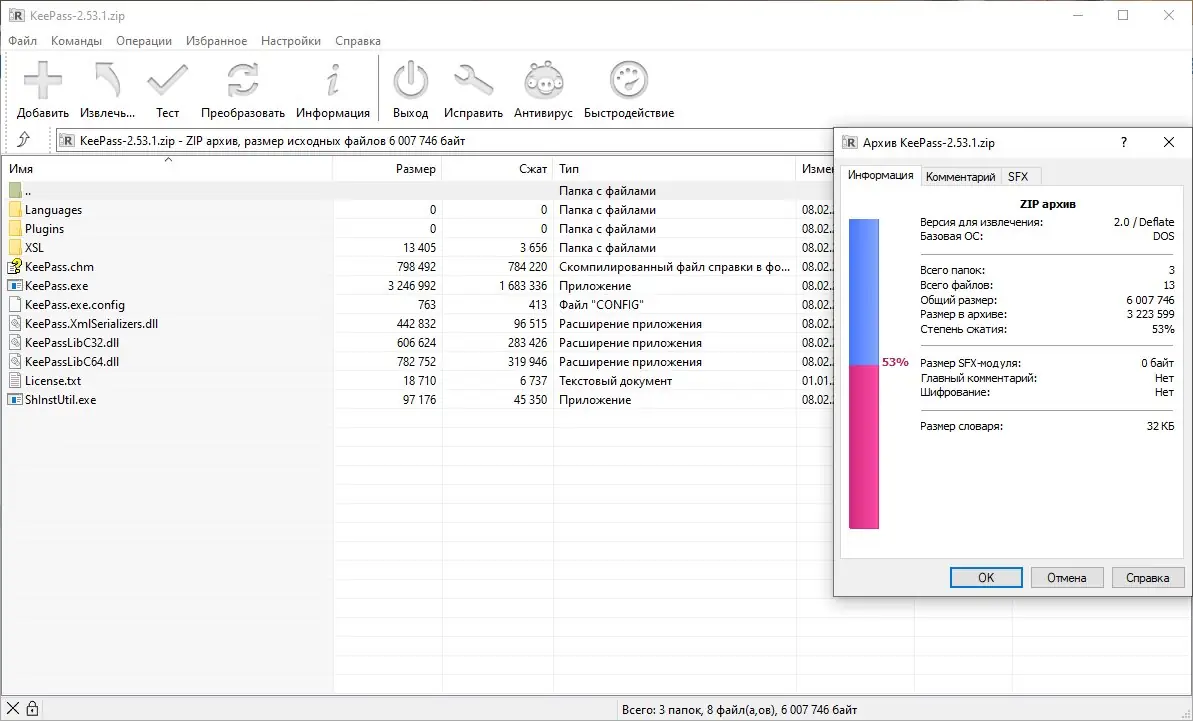Screen dimensions: 1193x721
Task: Click the Справка button in the dialog
Action: tap(1147, 577)
